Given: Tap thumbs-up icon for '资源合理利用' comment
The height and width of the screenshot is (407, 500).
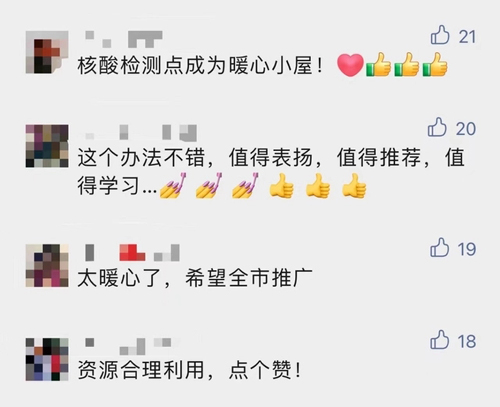Looking at the screenshot, I should (x=439, y=340).
